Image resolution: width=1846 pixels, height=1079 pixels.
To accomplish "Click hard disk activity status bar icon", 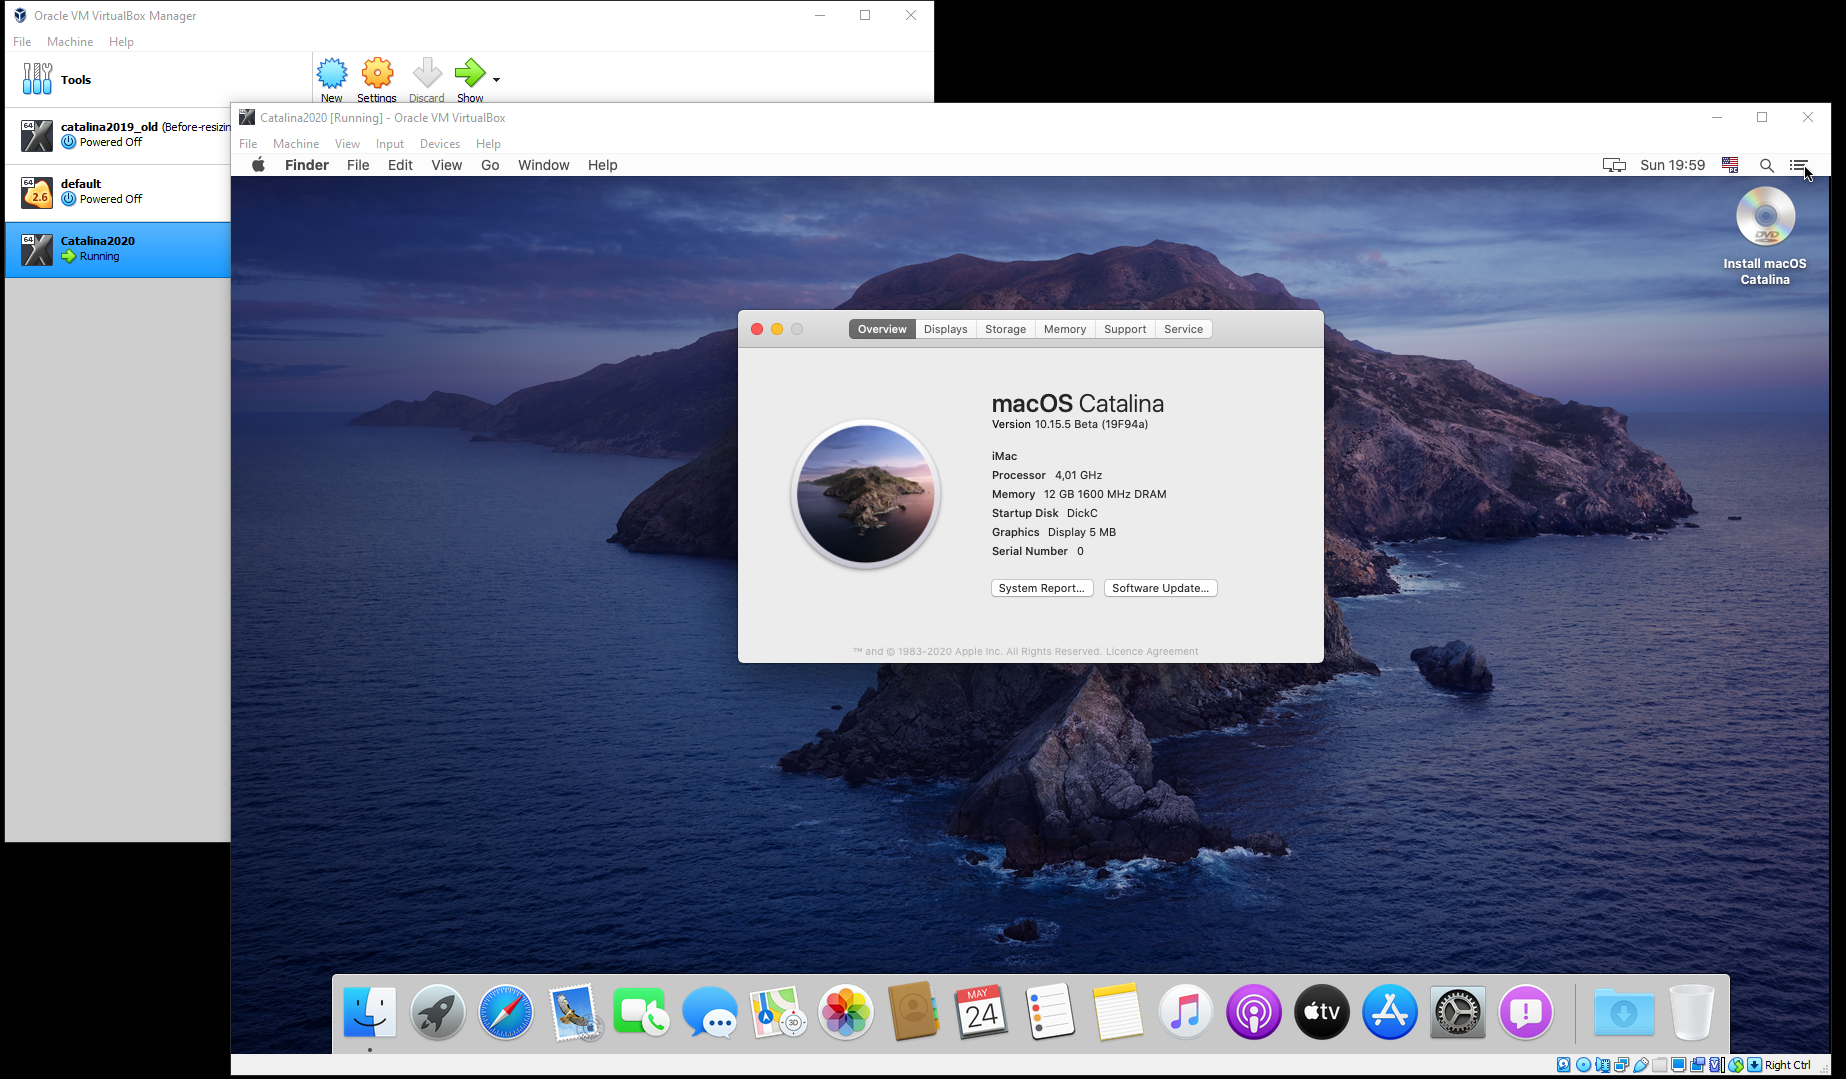I will (x=1564, y=1065).
